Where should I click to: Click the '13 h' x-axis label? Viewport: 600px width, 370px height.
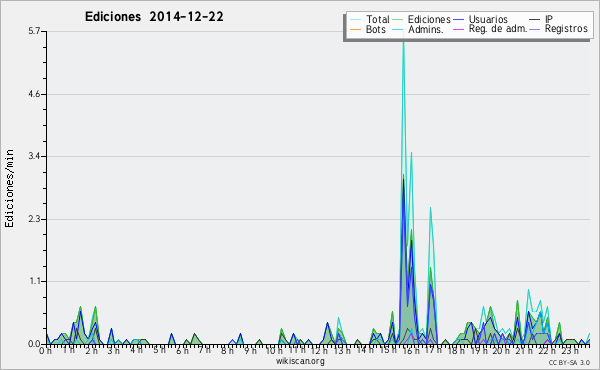[342, 351]
